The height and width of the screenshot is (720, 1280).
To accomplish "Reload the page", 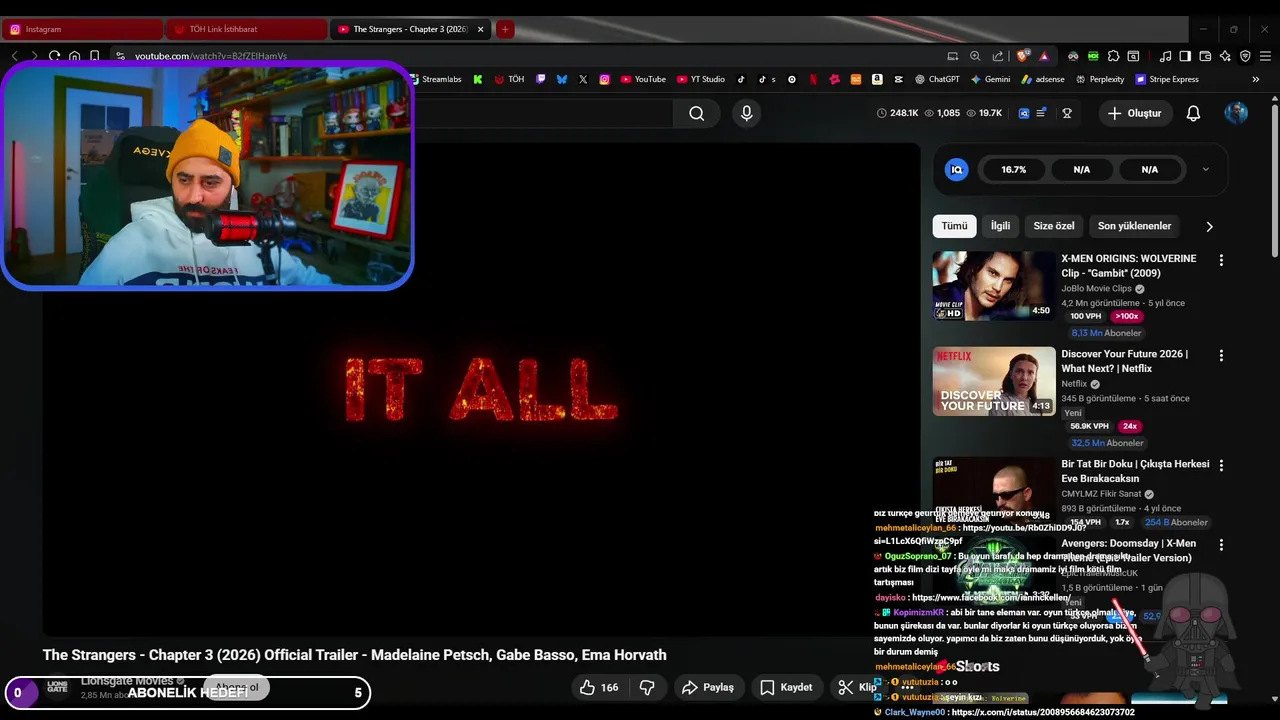I will click(54, 56).
